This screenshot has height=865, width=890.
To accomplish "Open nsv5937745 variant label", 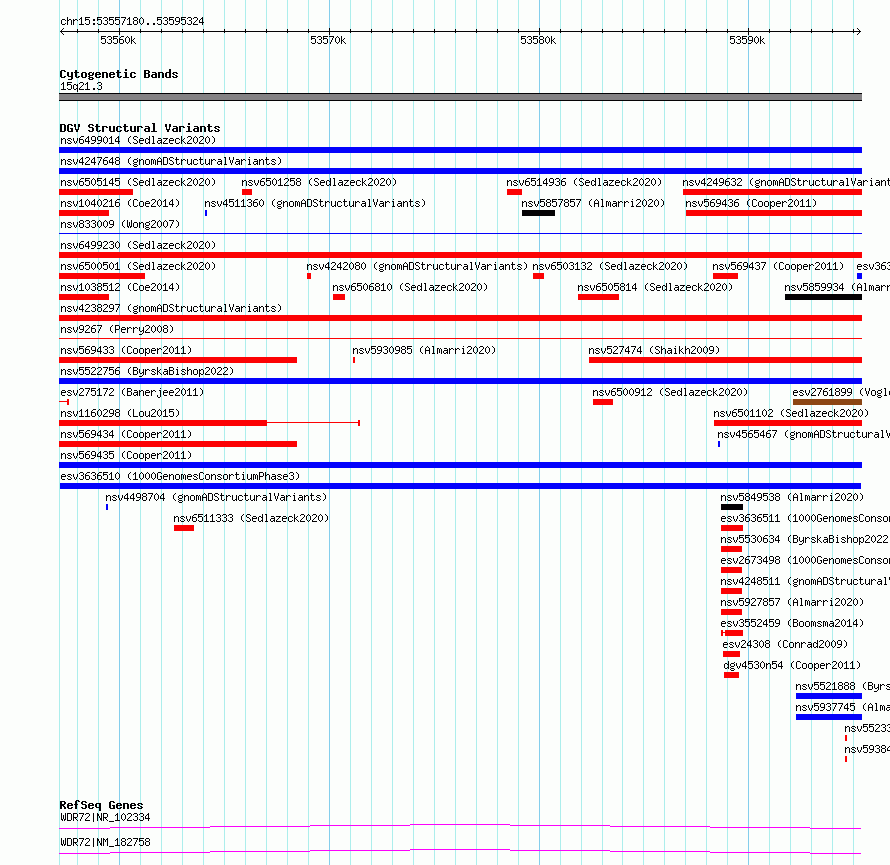I will (842, 707).
